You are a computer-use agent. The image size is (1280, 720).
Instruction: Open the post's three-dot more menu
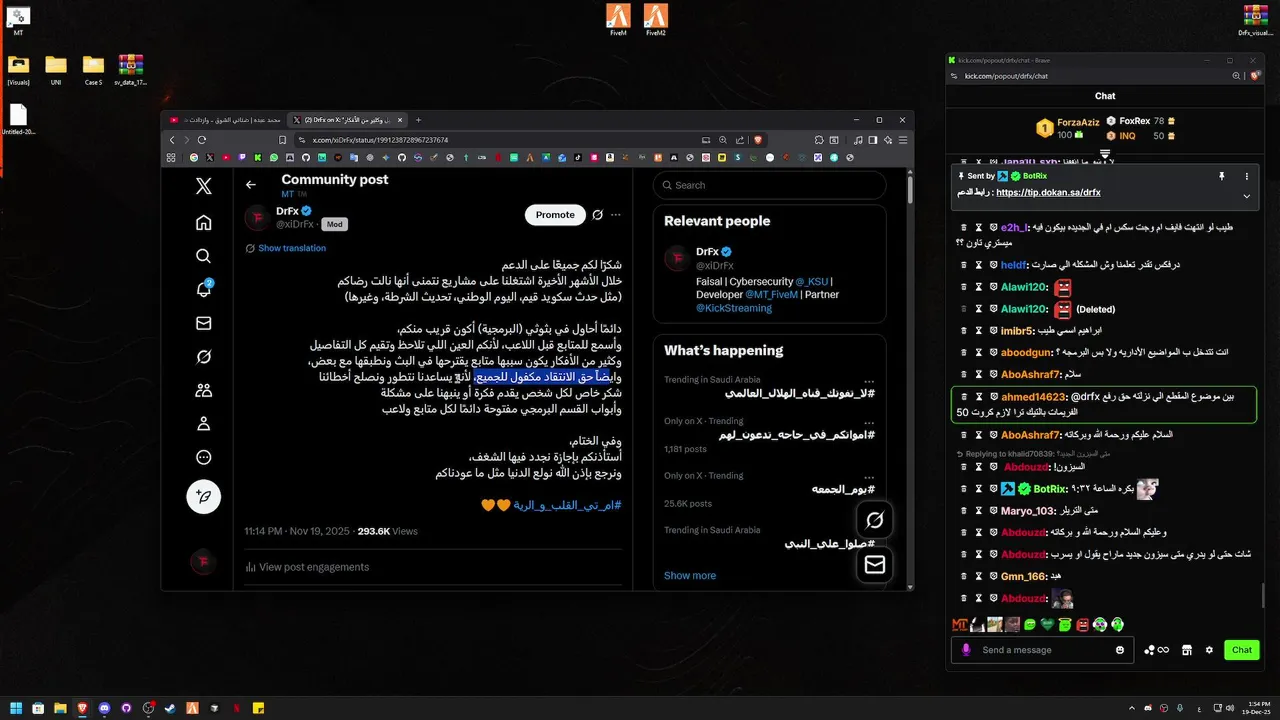click(x=616, y=214)
